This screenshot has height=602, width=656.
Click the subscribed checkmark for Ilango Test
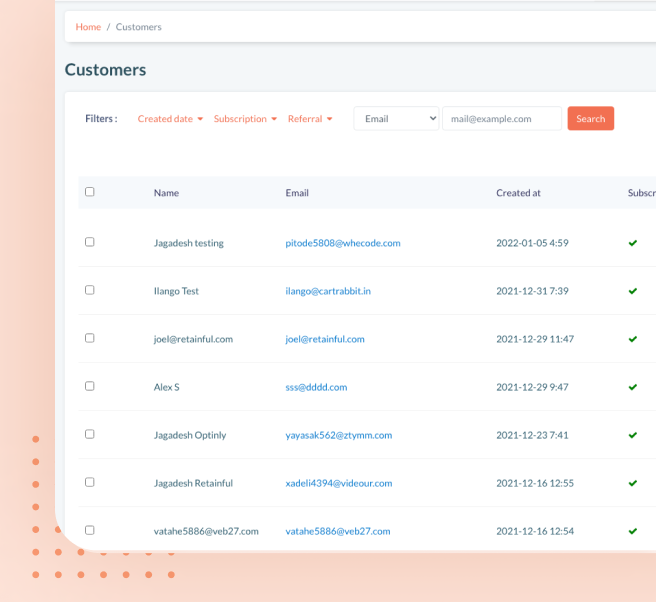(x=633, y=291)
